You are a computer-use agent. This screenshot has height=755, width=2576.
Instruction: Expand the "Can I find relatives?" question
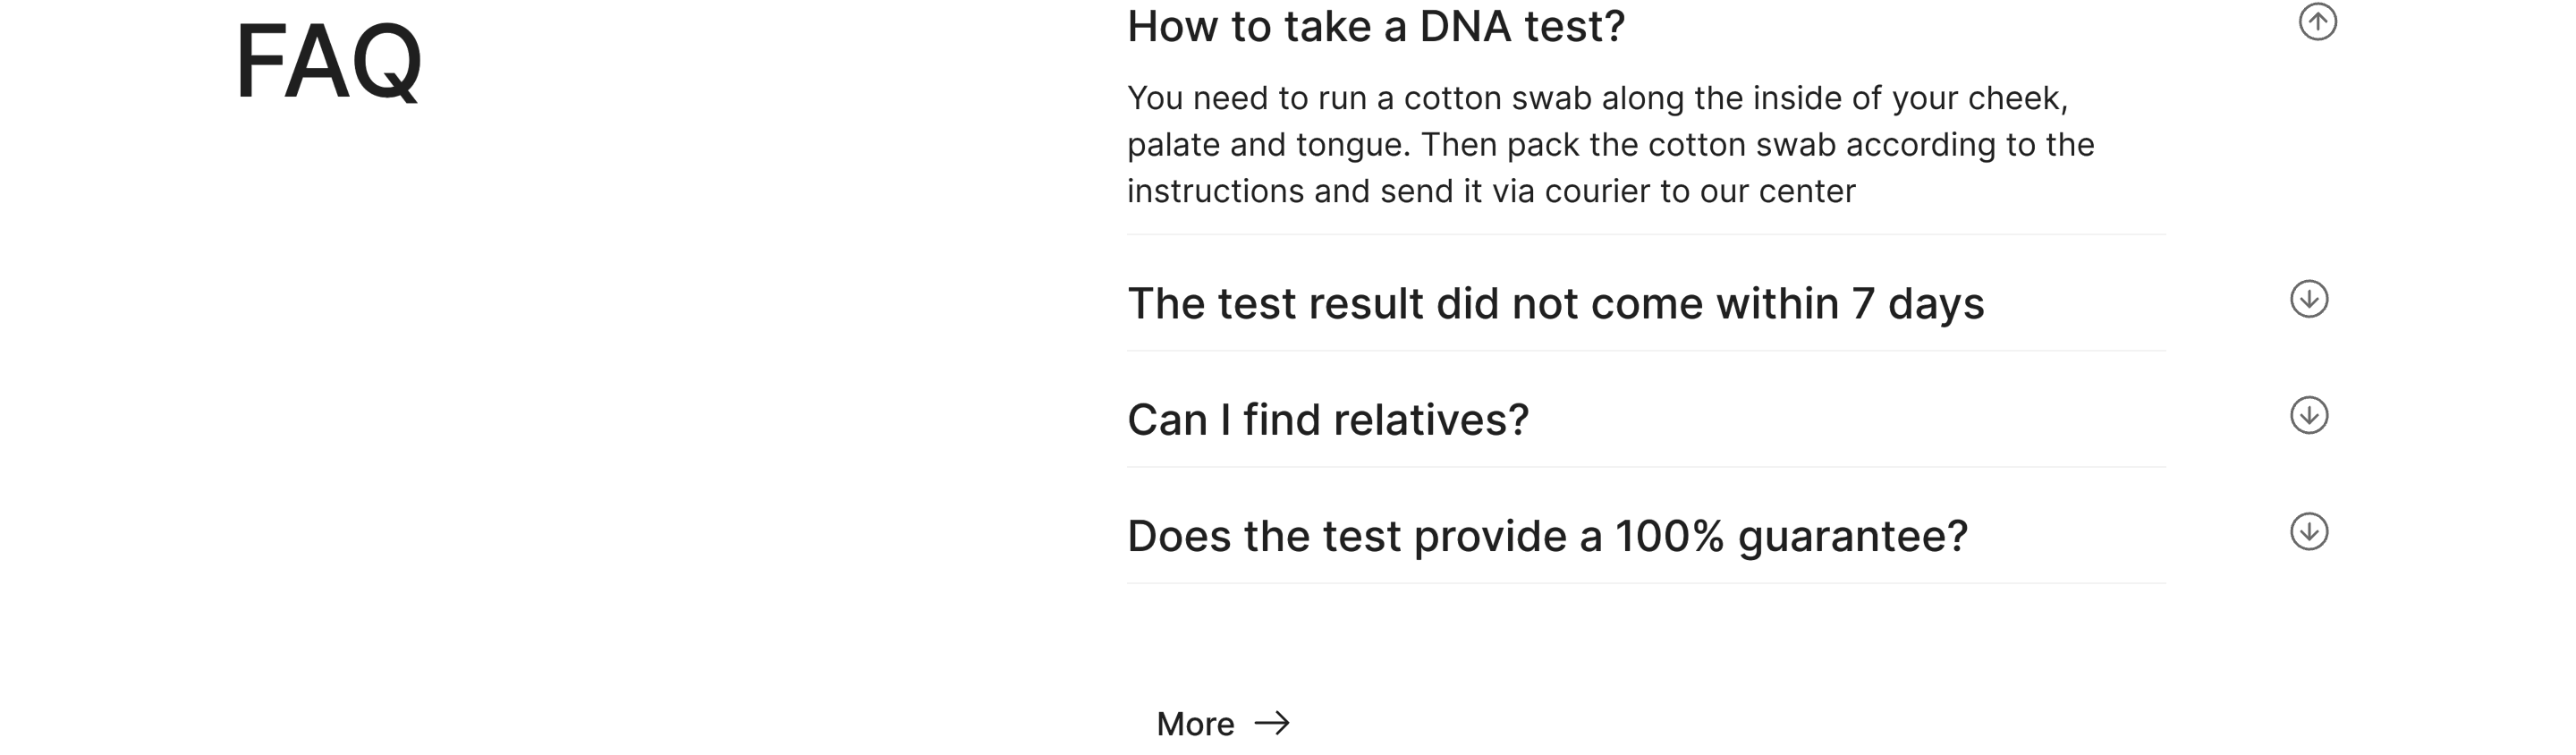1327,420
